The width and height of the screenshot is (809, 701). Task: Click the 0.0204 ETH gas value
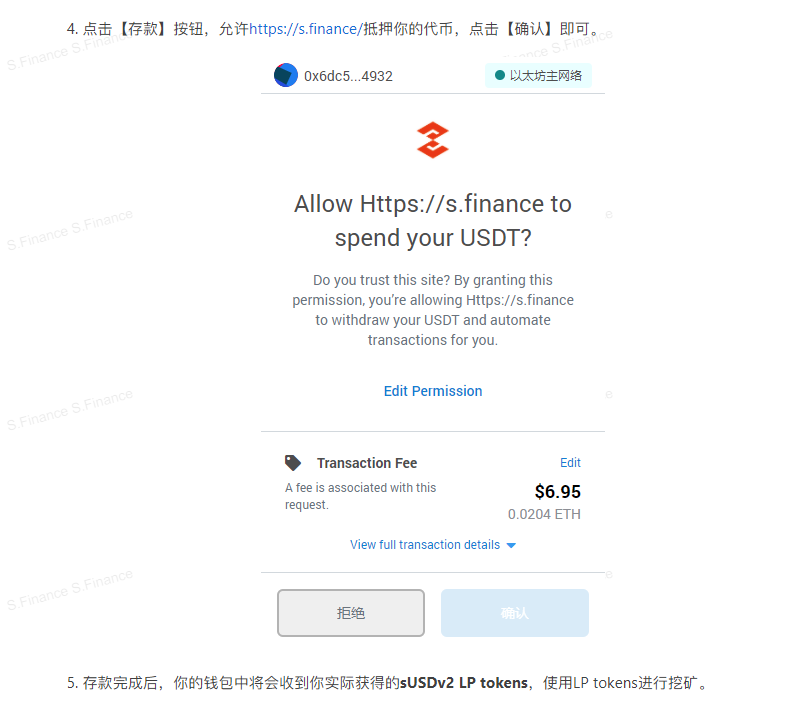pos(544,514)
